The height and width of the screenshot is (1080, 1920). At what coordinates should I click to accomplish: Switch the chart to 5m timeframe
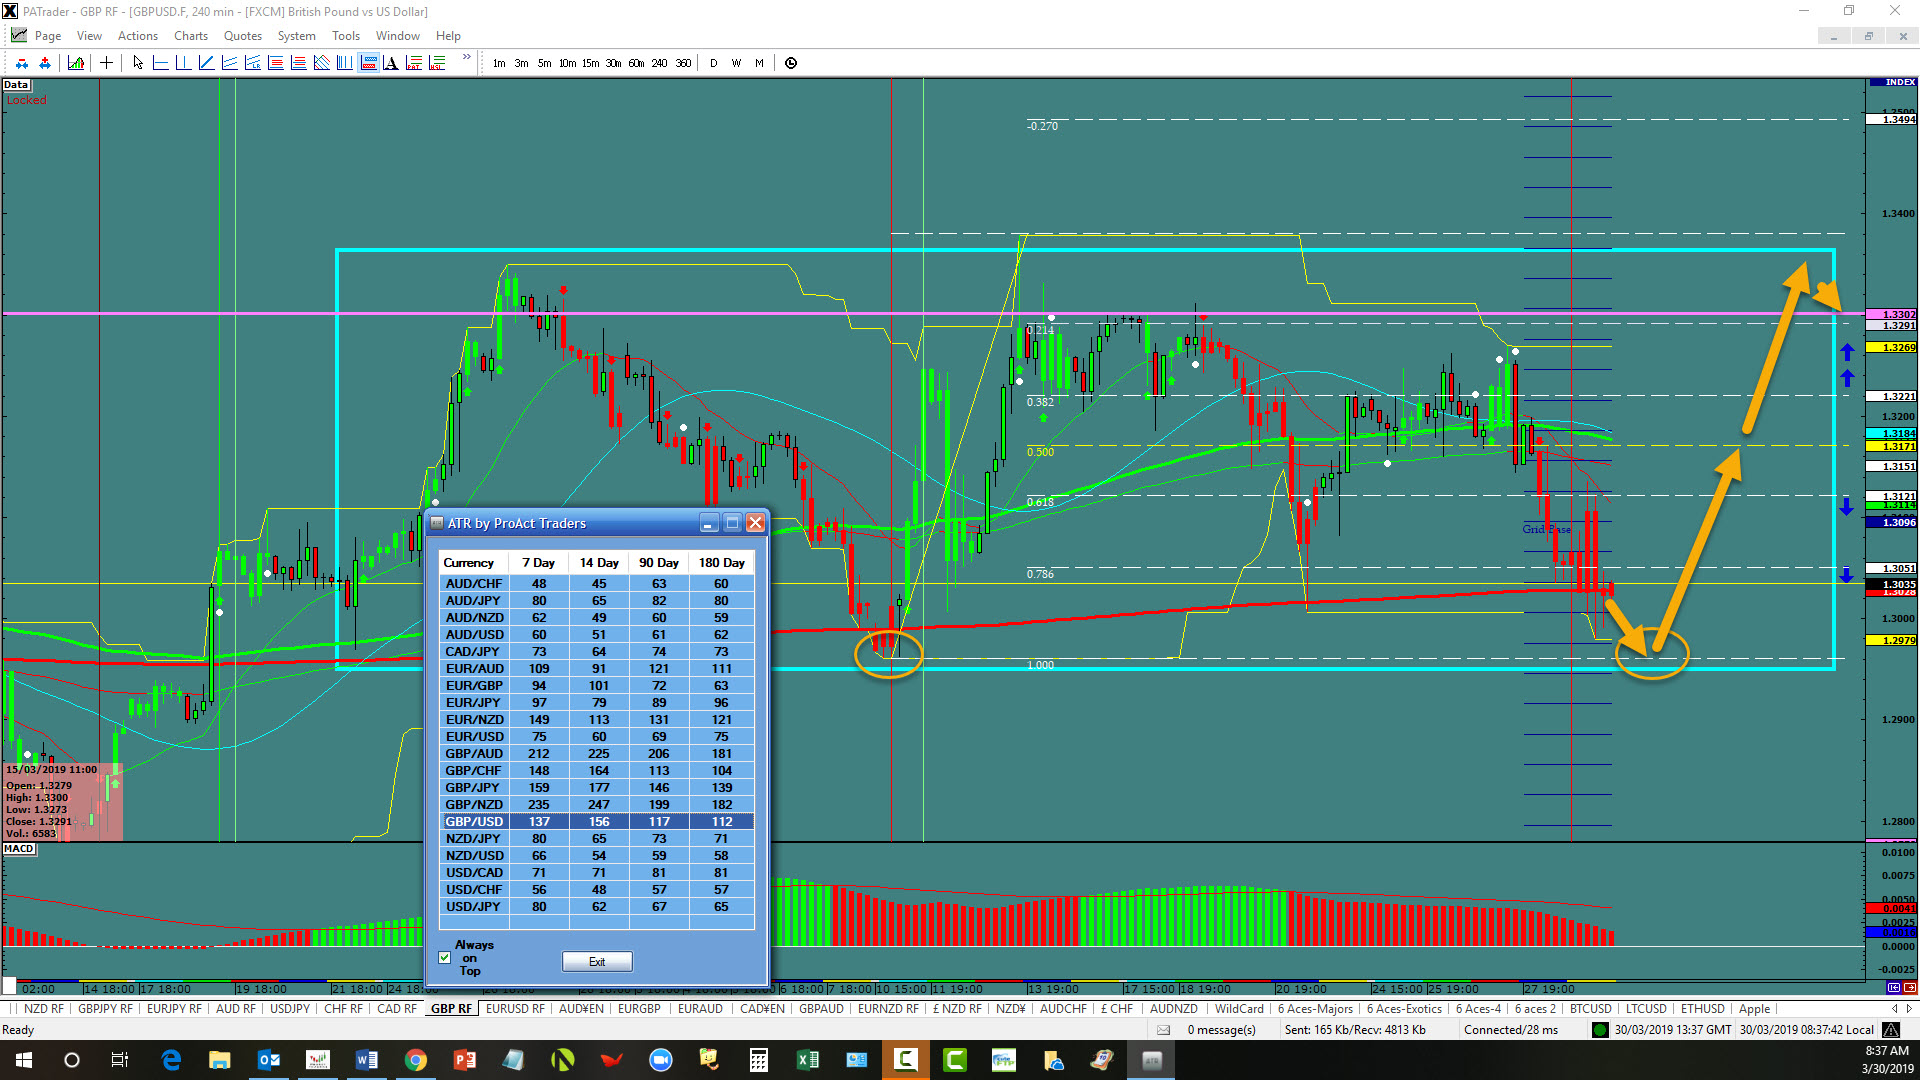544,63
